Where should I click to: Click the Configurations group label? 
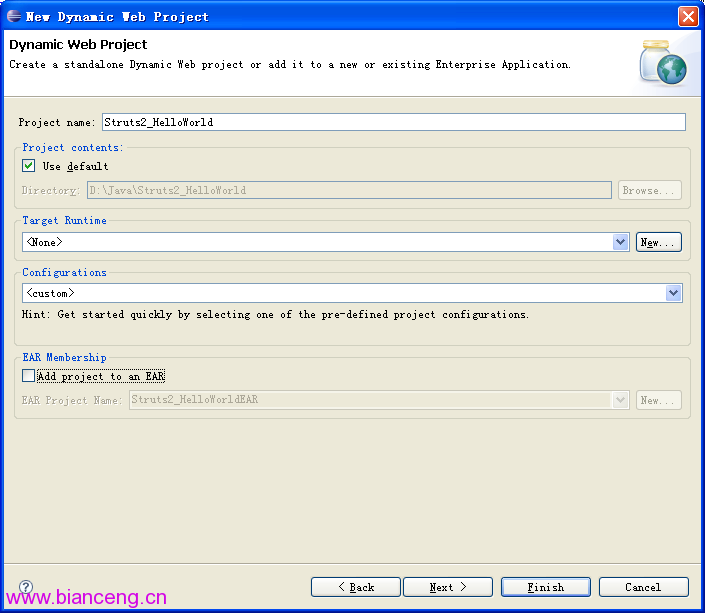pos(64,273)
